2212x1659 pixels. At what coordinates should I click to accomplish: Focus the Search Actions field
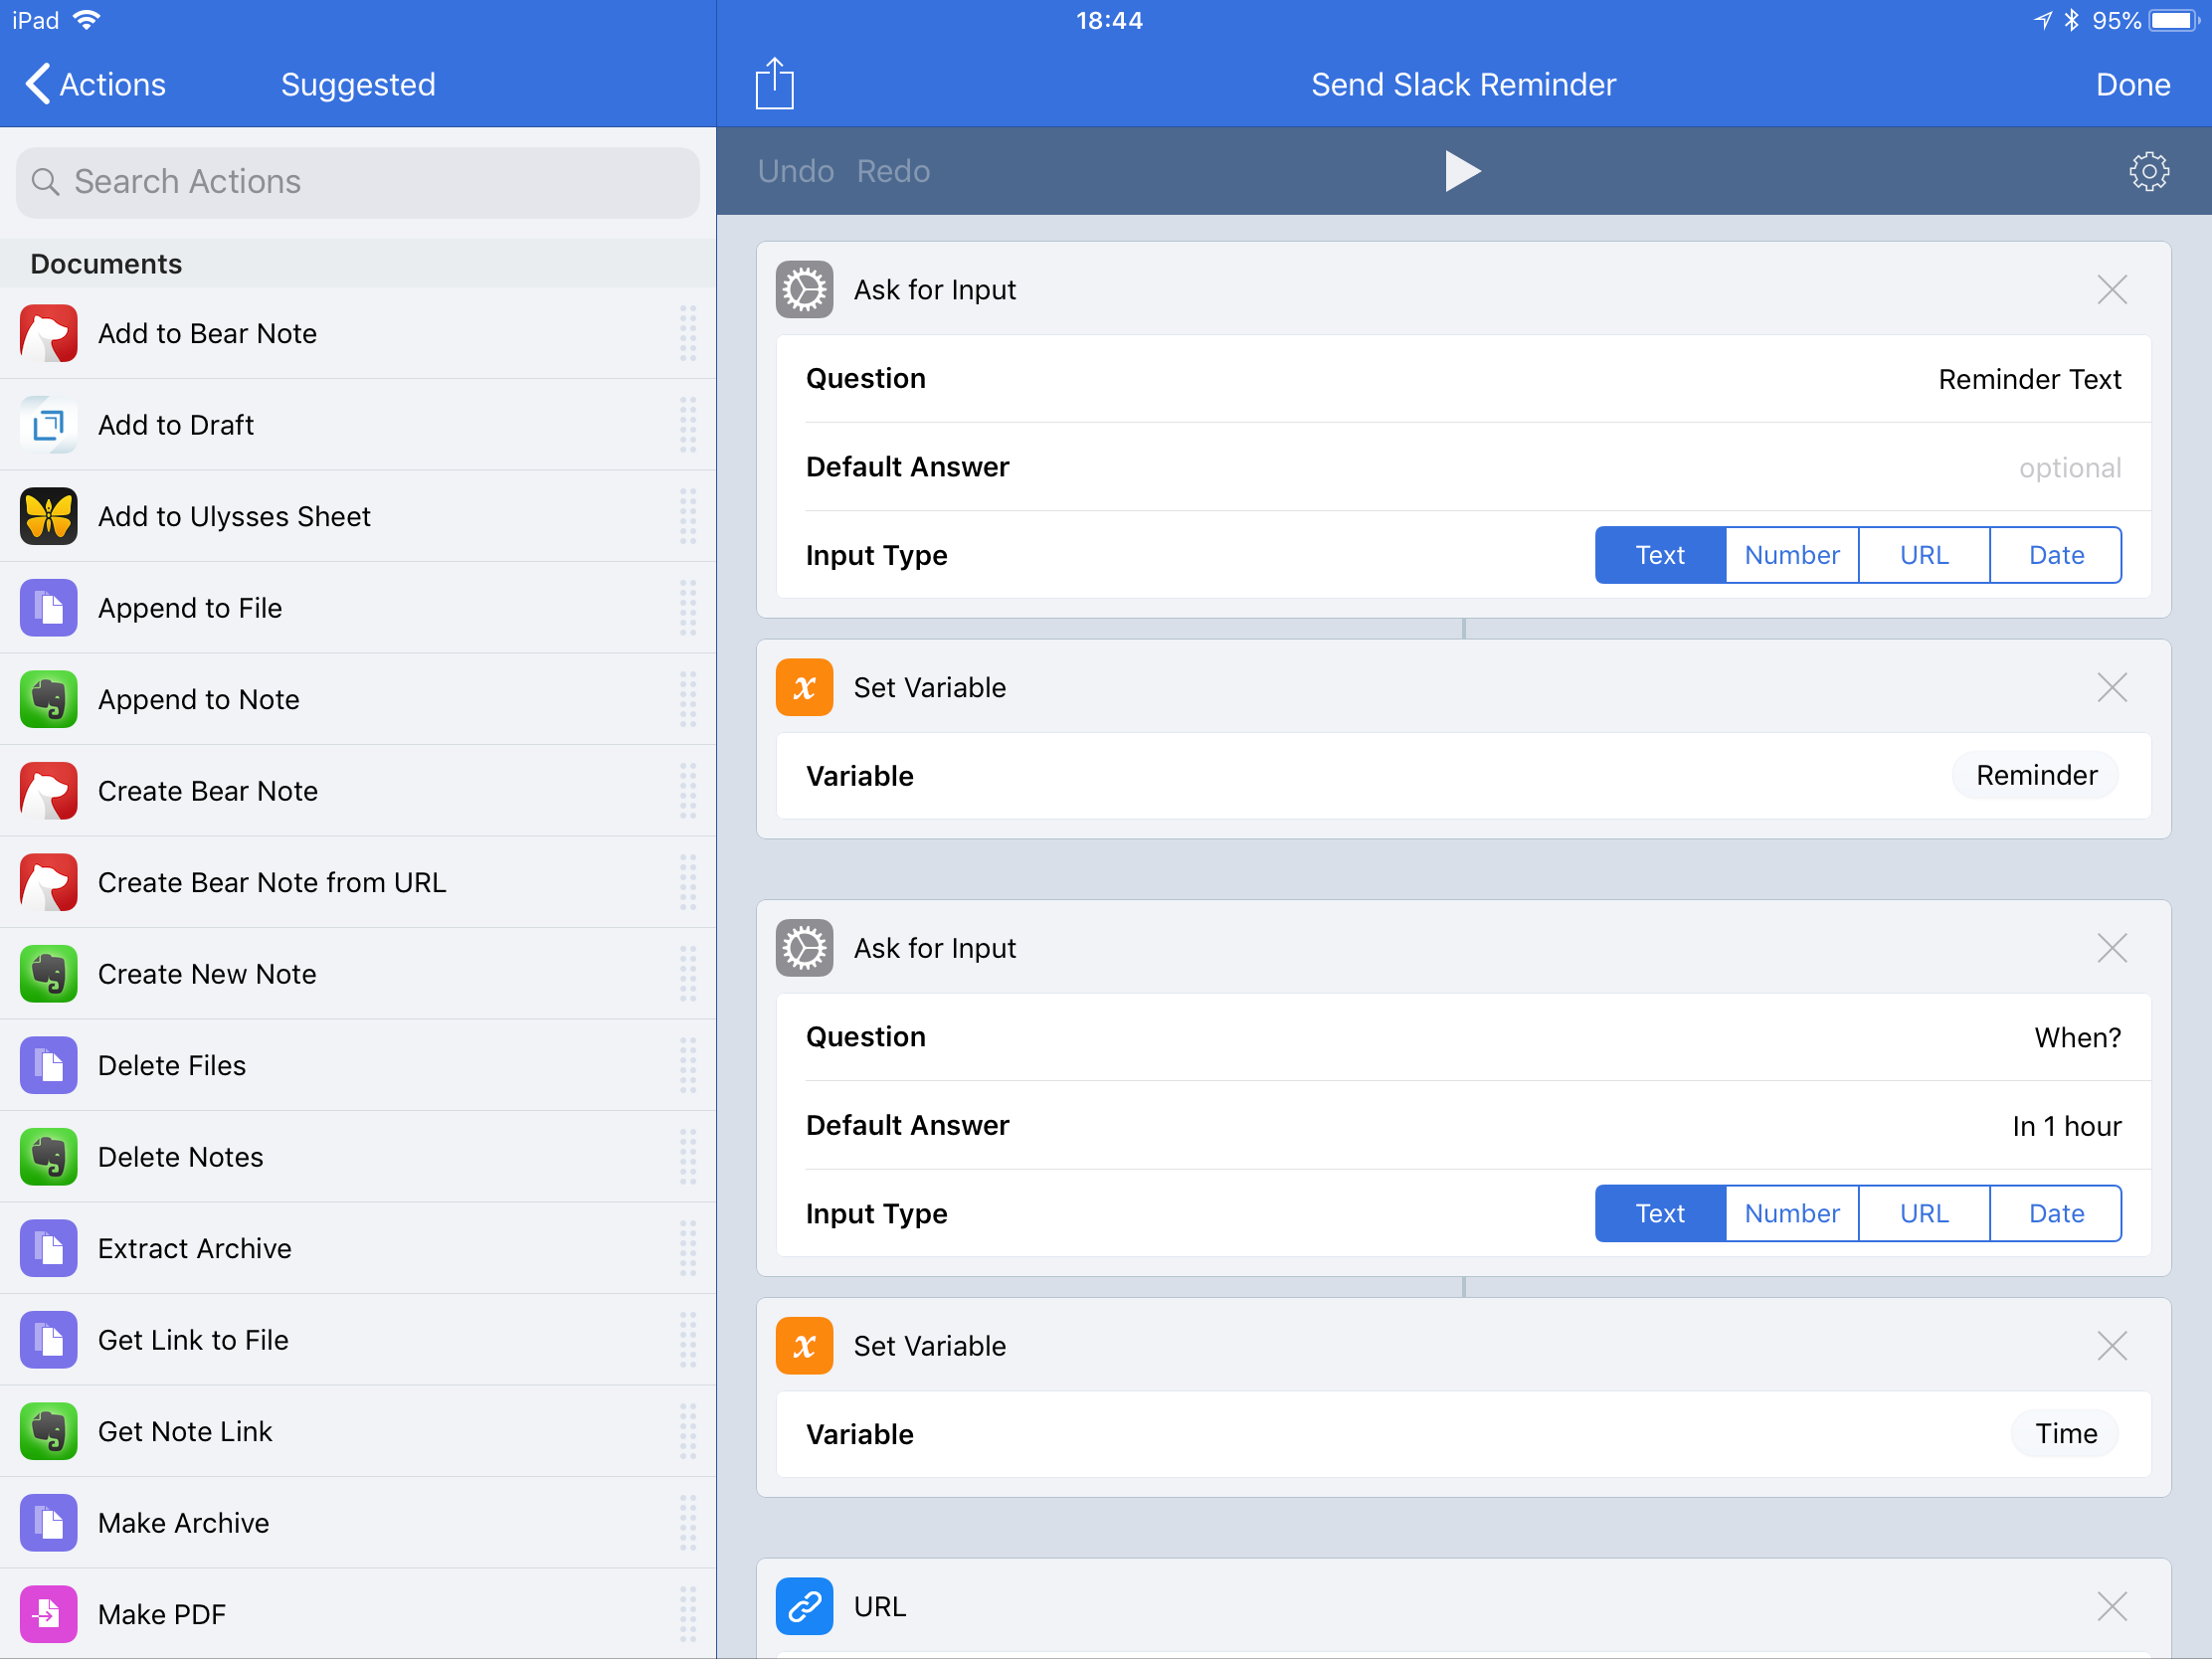tap(358, 182)
